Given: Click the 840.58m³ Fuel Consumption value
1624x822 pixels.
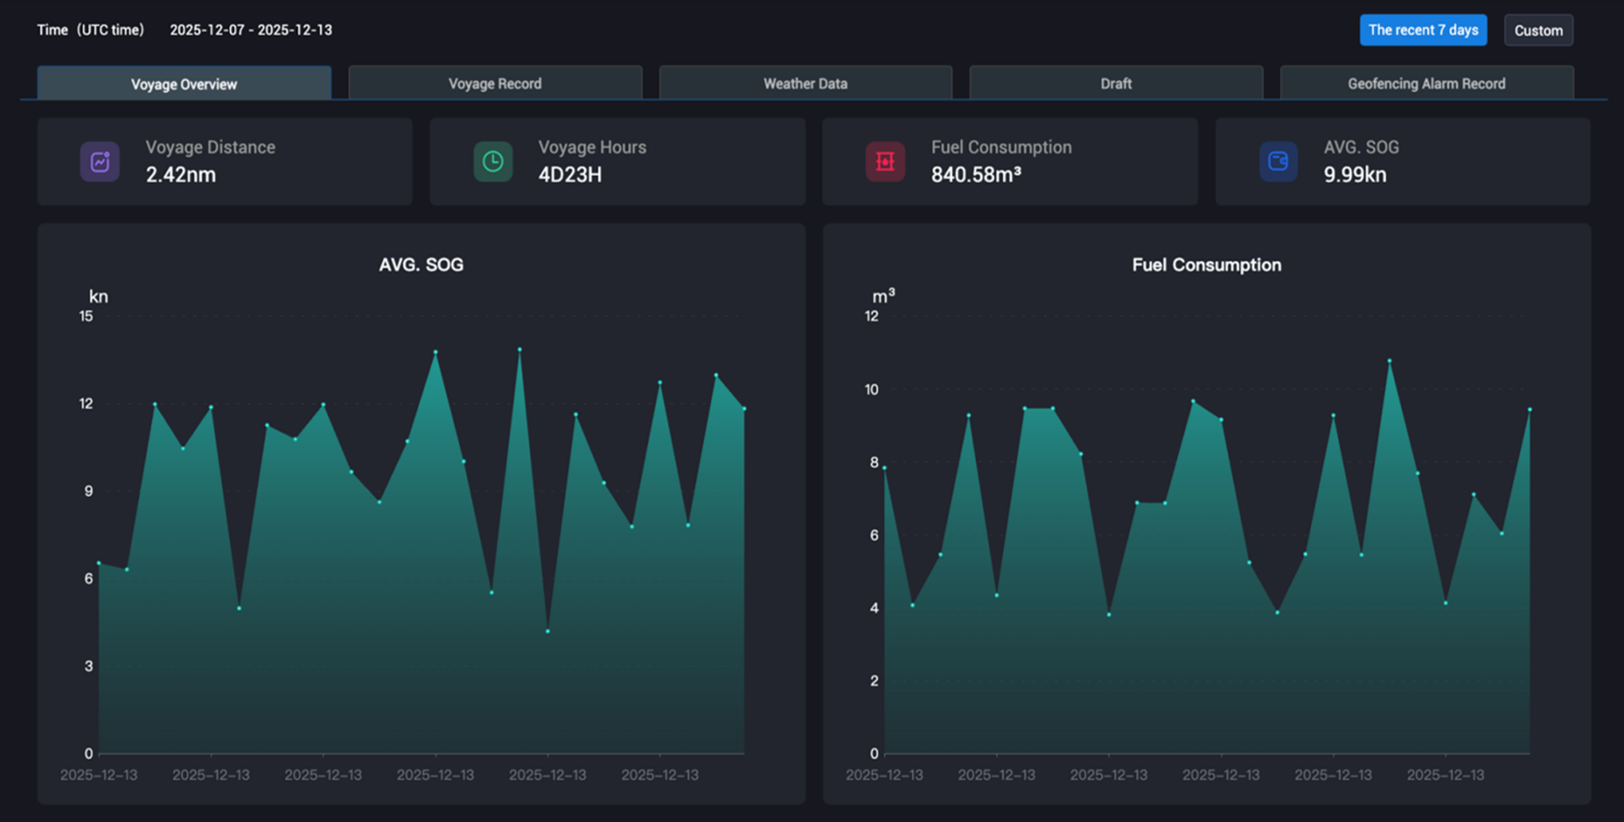Looking at the screenshot, I should coord(975,175).
